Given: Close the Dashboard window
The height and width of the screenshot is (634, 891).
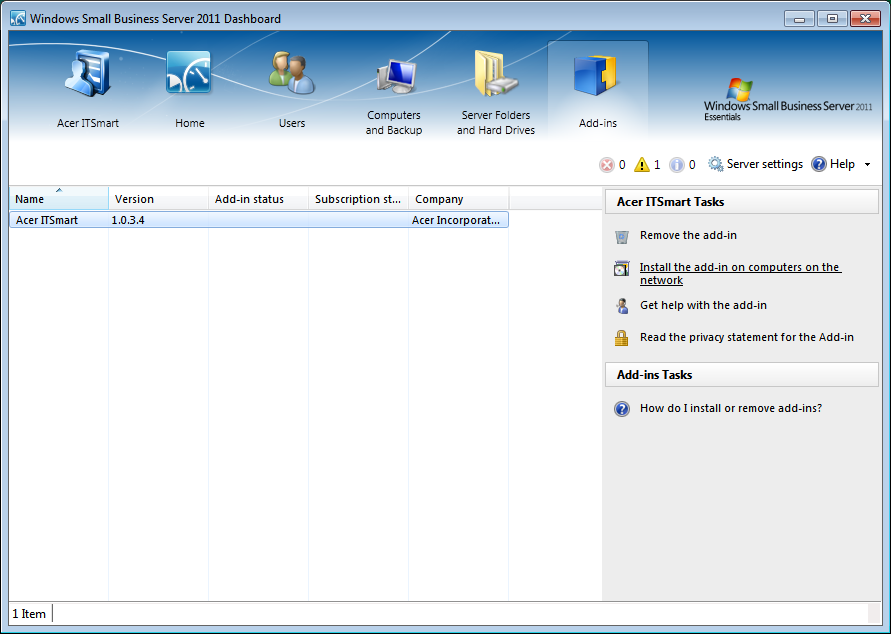Looking at the screenshot, I should tap(865, 19).
